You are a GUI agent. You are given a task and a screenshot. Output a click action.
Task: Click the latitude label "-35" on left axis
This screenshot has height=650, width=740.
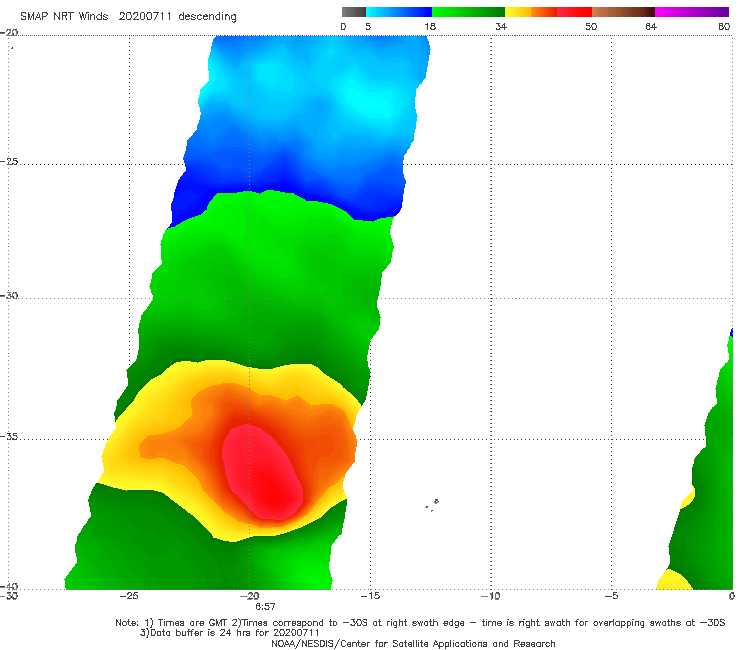9,437
